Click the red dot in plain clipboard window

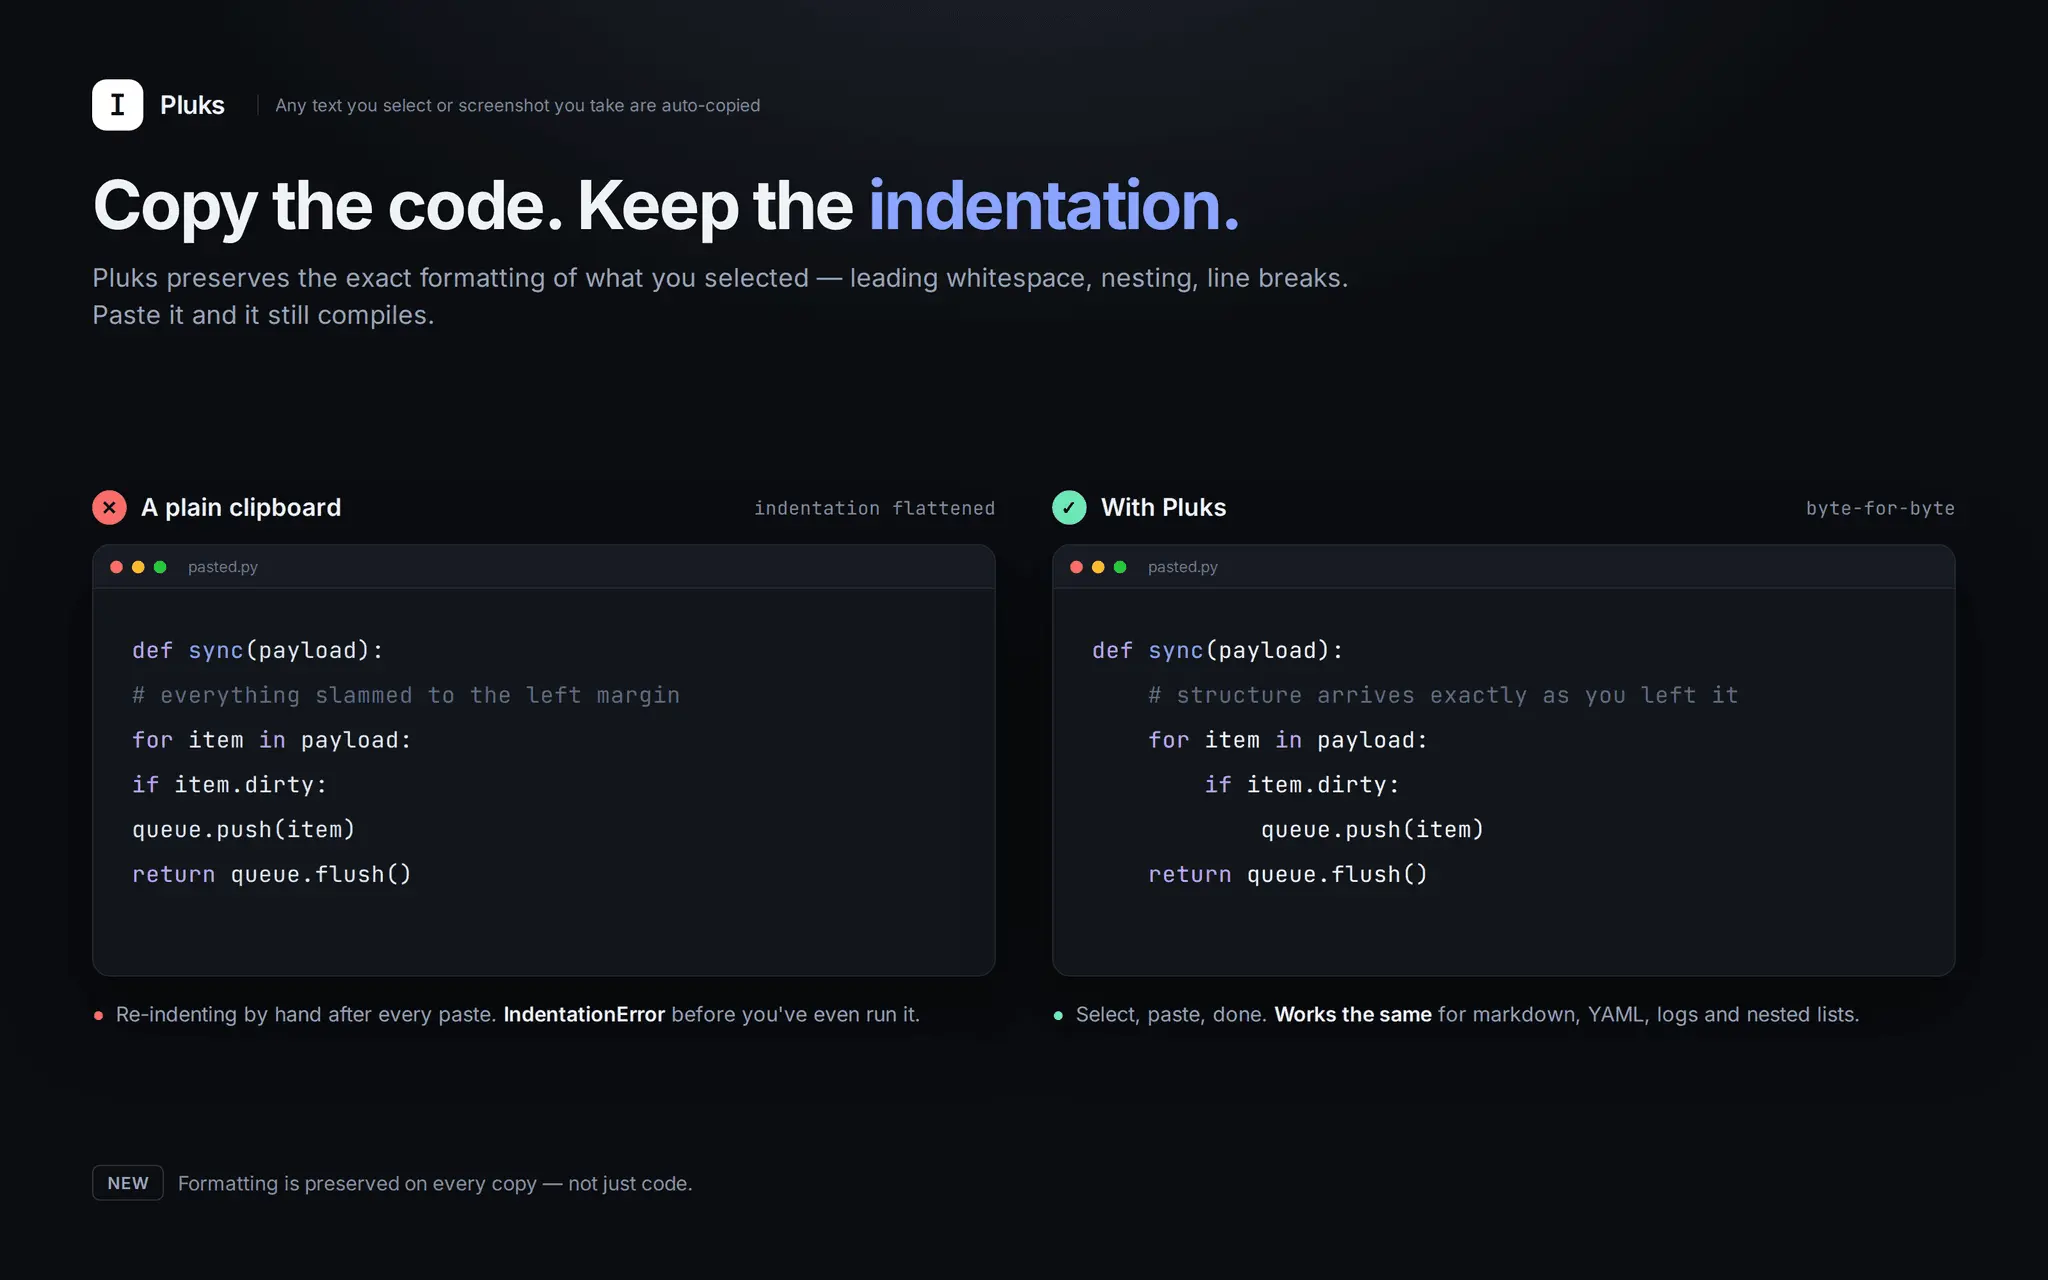(116, 567)
